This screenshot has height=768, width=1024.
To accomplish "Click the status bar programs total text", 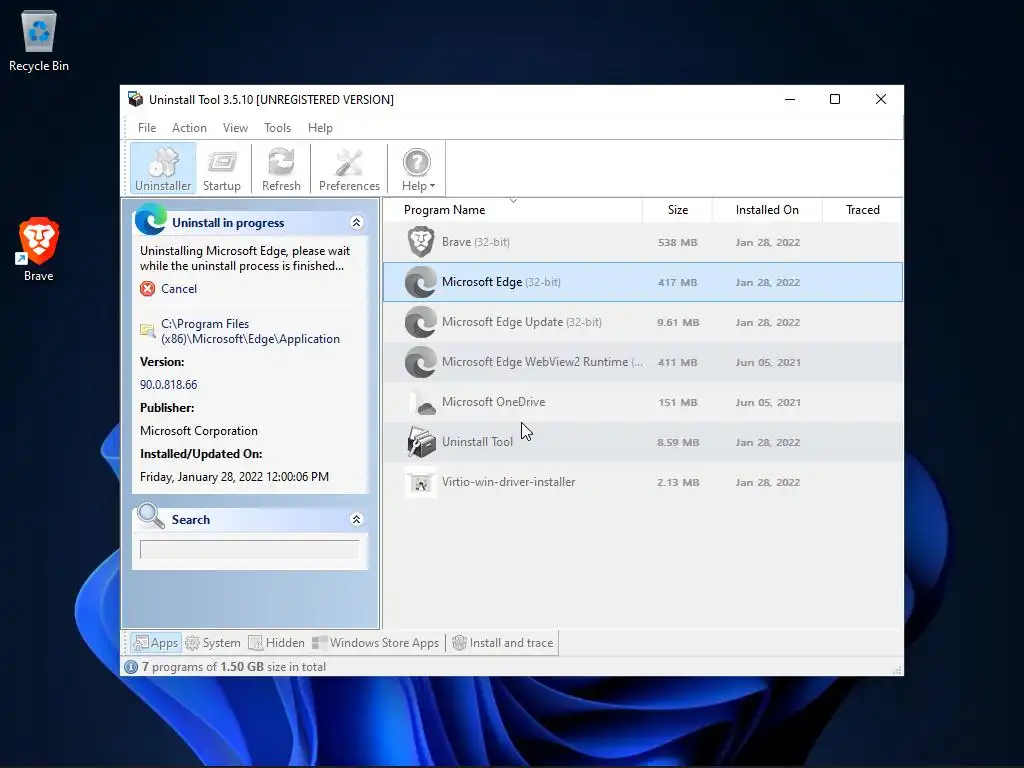I will tap(234, 667).
